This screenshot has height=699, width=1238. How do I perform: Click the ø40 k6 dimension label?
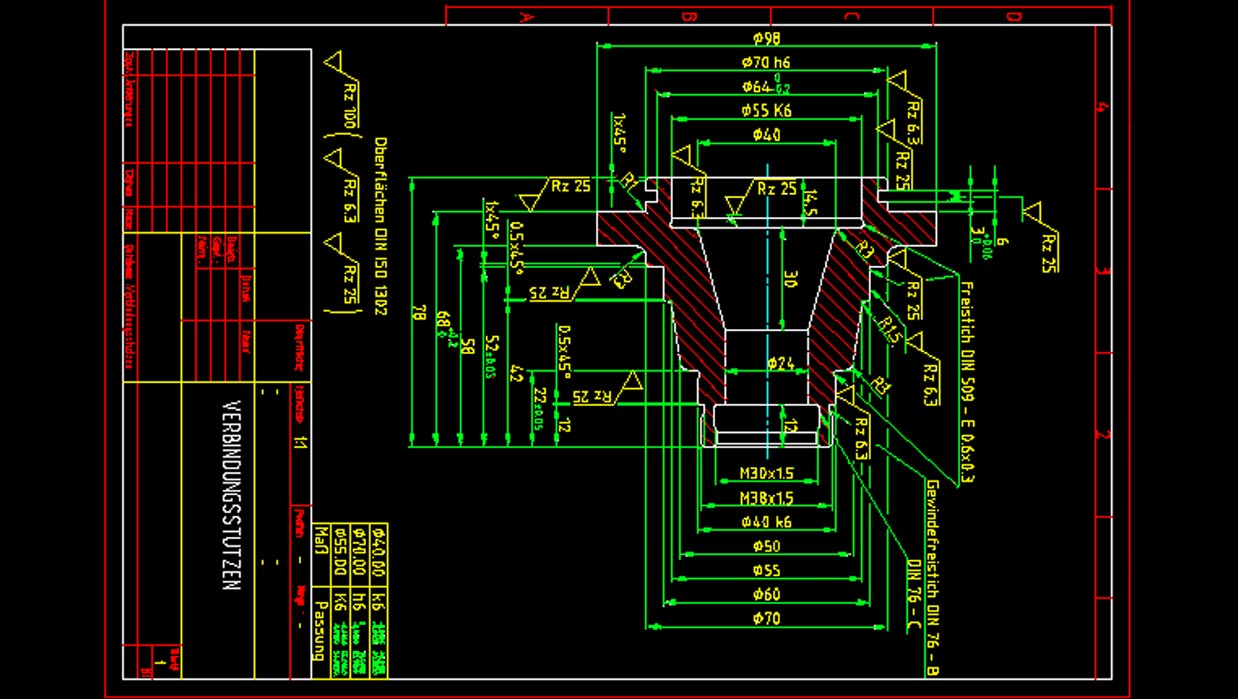[766, 522]
